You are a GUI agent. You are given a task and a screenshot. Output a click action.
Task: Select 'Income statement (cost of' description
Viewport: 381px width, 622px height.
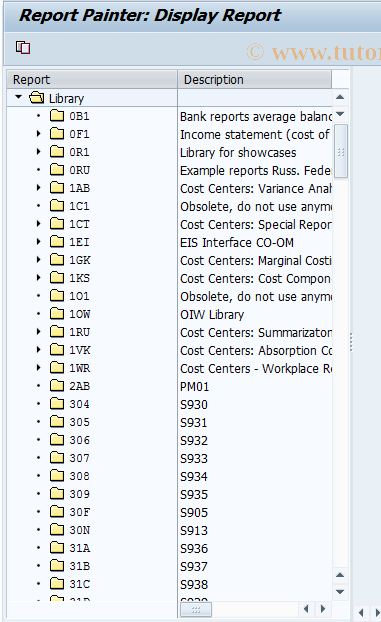click(254, 134)
